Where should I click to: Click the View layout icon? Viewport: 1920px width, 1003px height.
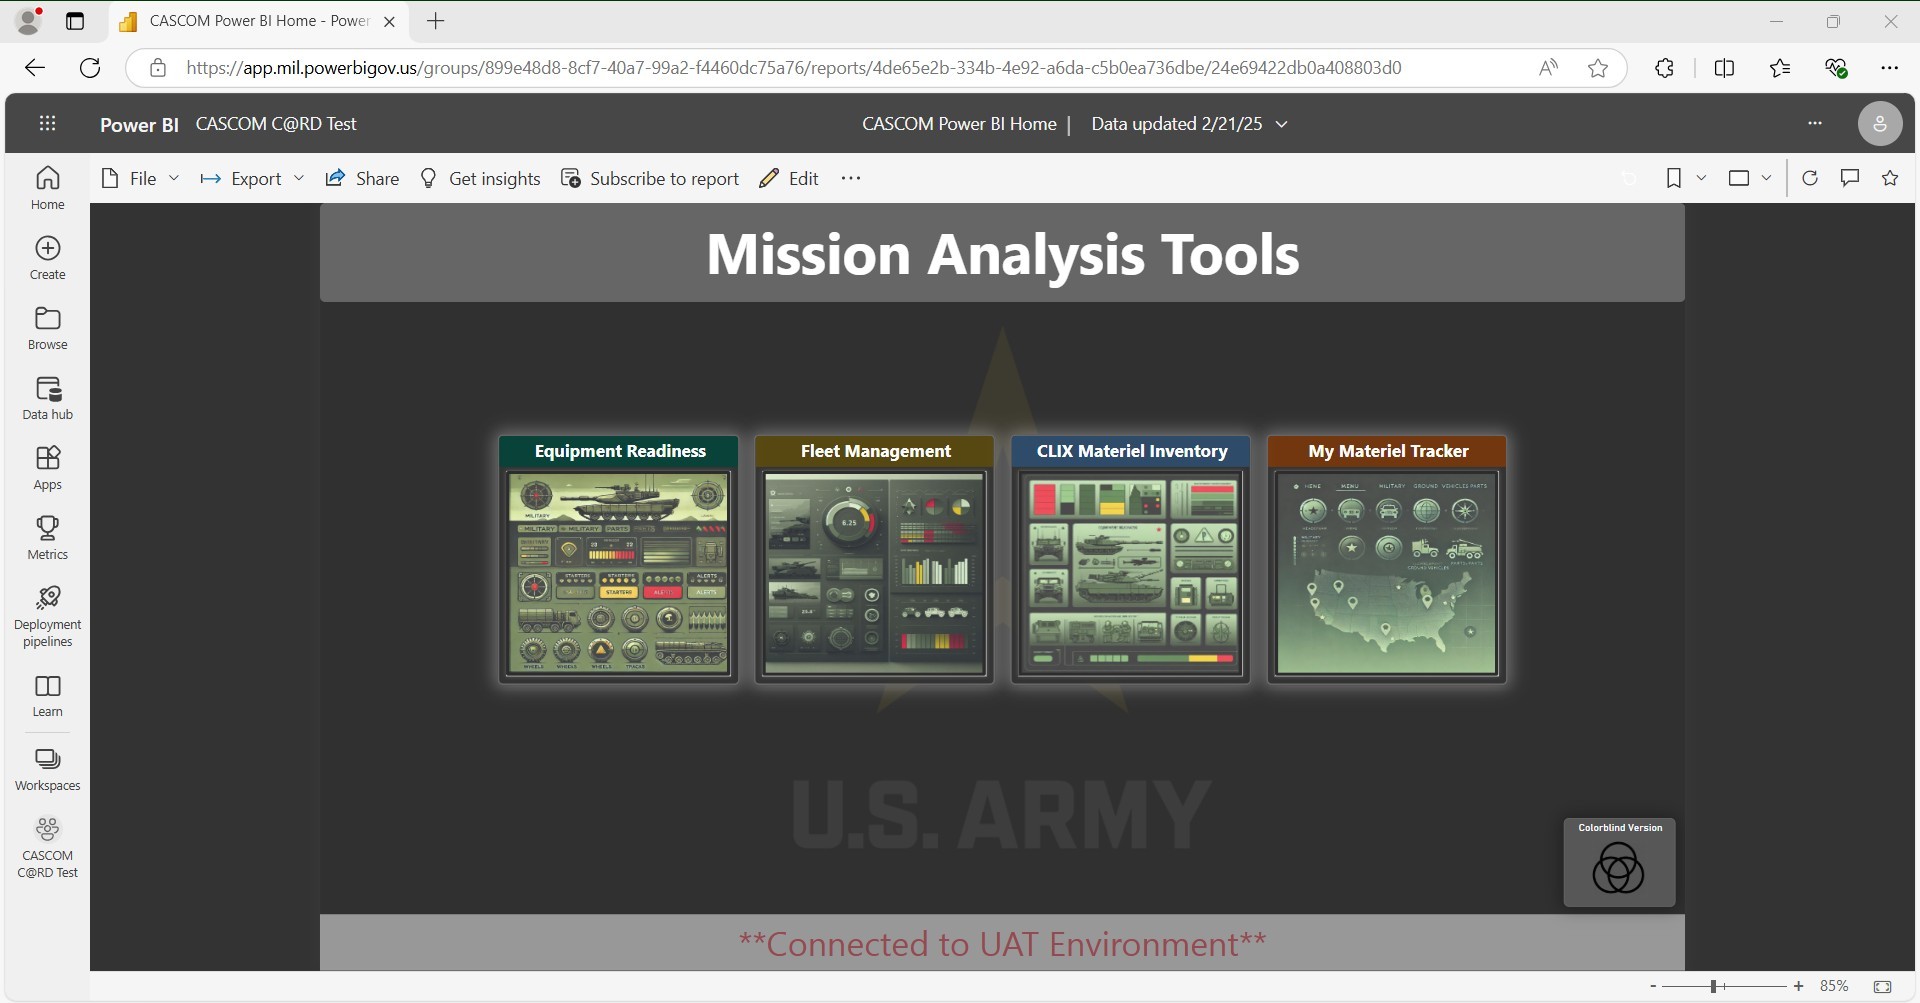tap(1739, 178)
